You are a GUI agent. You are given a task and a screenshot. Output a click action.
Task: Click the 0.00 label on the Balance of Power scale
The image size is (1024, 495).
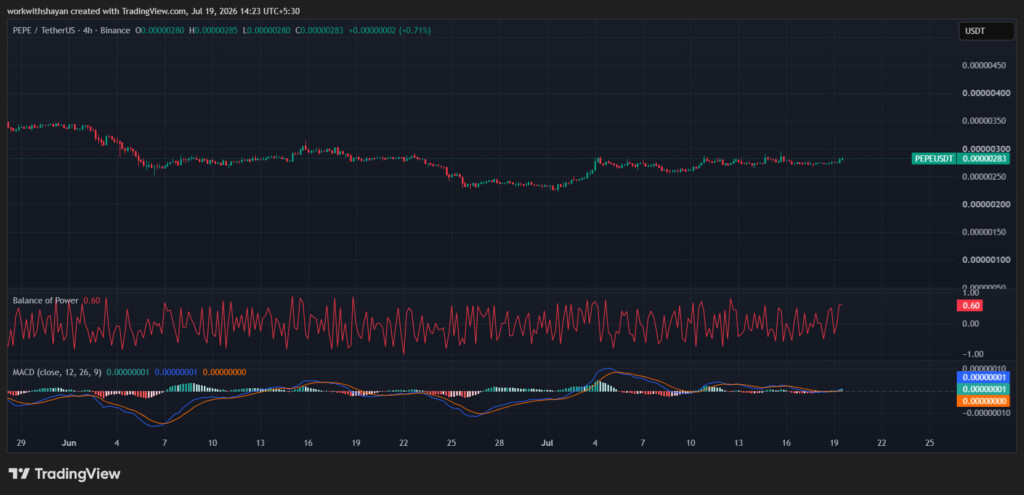970,324
